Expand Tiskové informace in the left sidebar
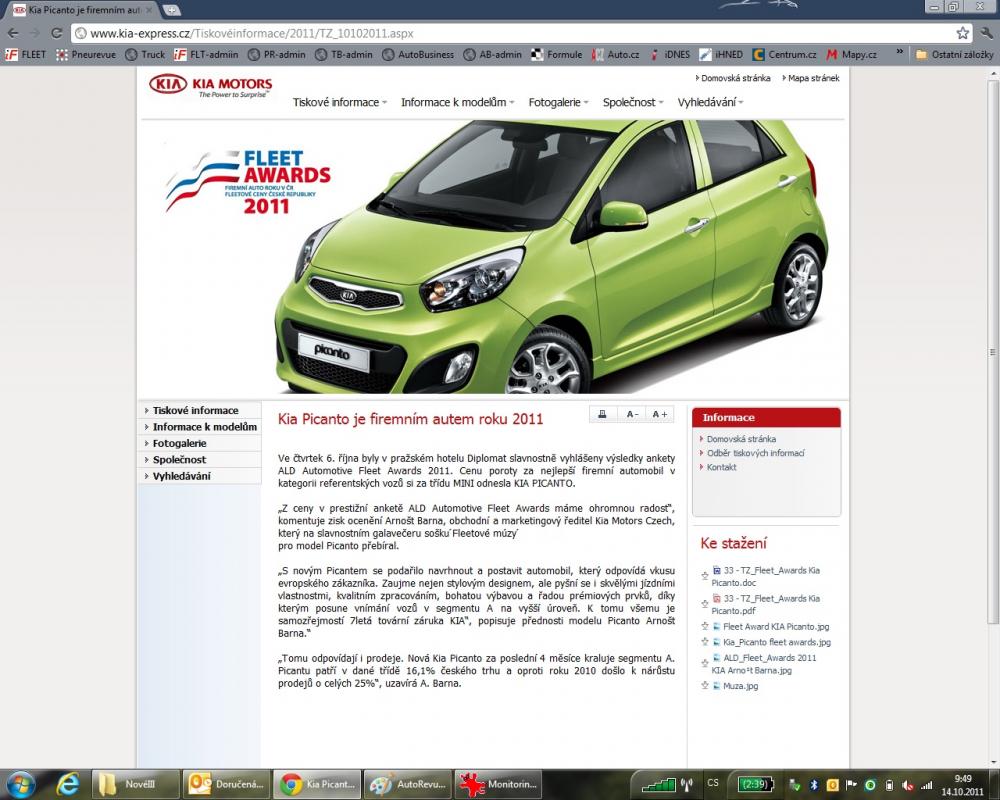 coord(199,411)
